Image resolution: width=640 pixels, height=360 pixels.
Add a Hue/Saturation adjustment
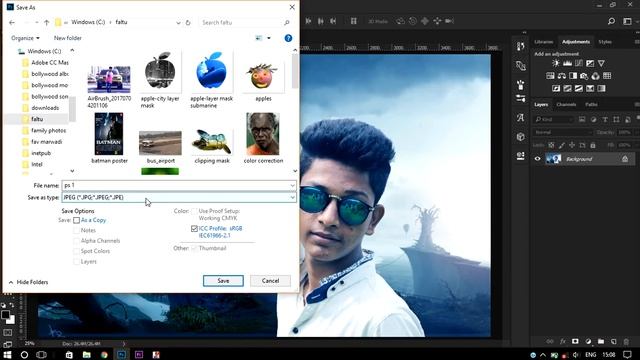550,76
